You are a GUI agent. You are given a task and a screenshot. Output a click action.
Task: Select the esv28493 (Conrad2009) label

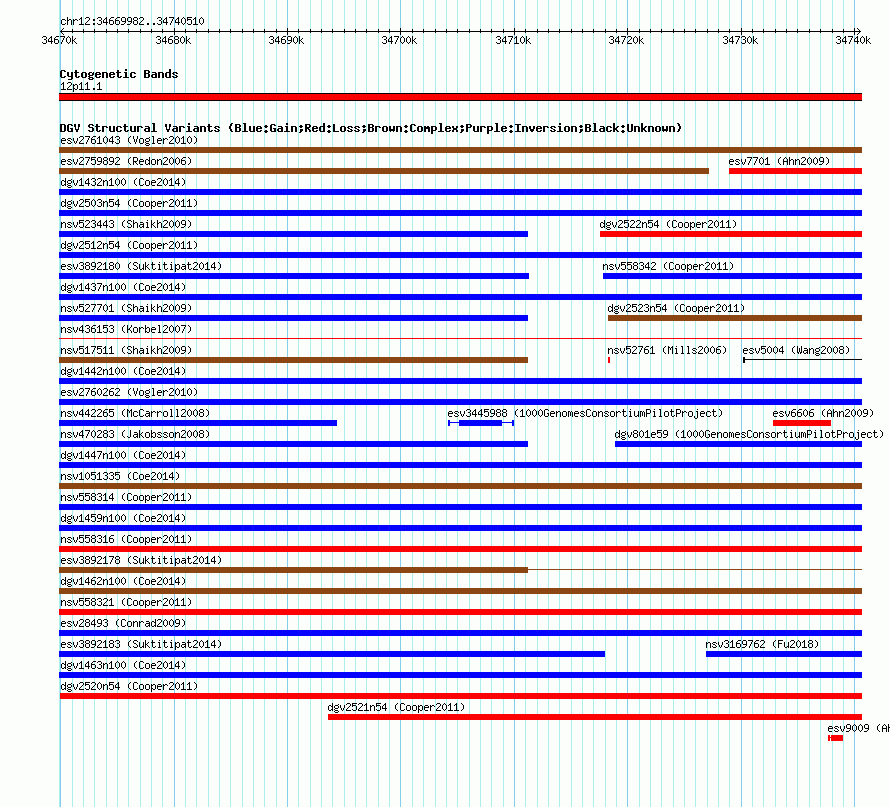123,623
